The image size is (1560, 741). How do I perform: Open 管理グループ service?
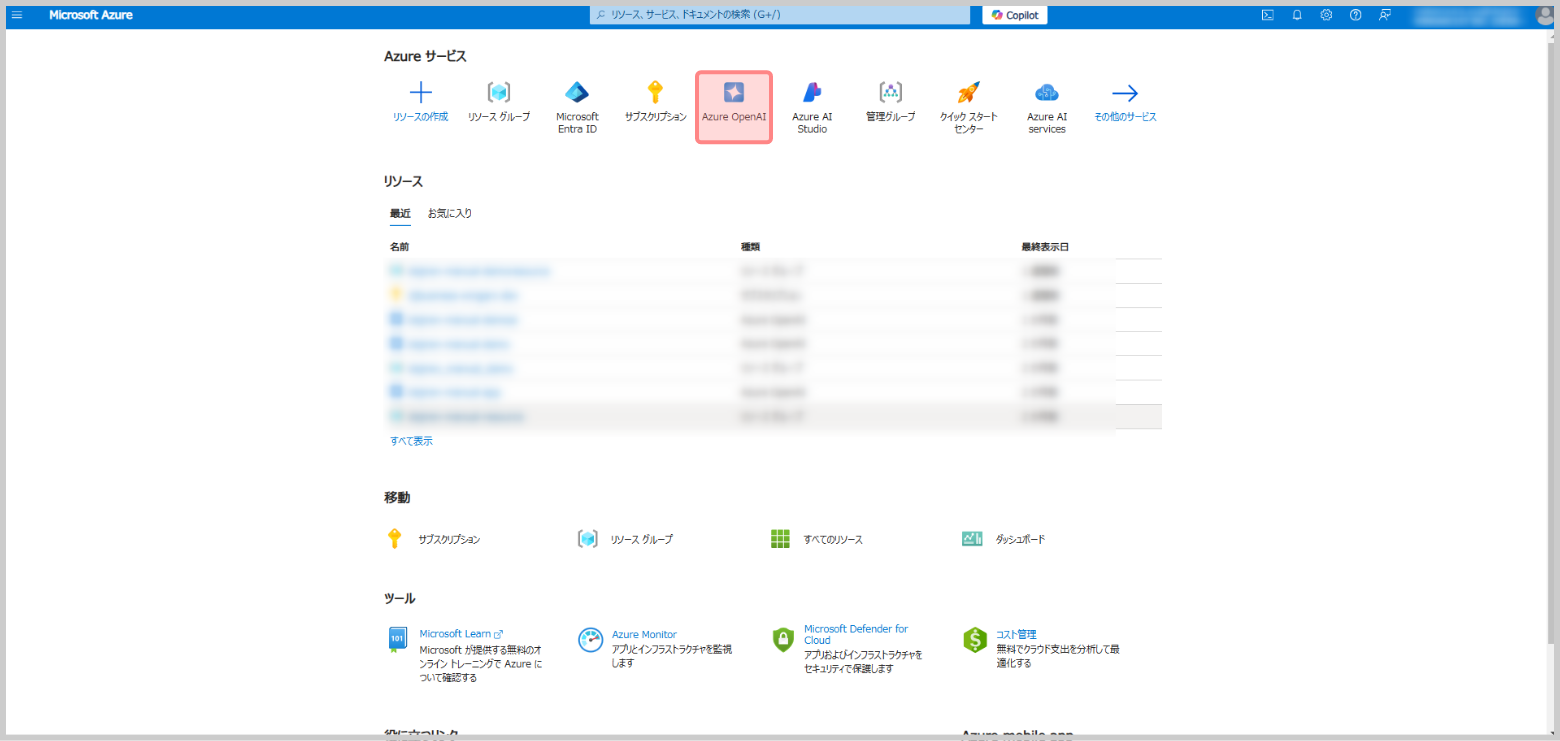click(890, 103)
